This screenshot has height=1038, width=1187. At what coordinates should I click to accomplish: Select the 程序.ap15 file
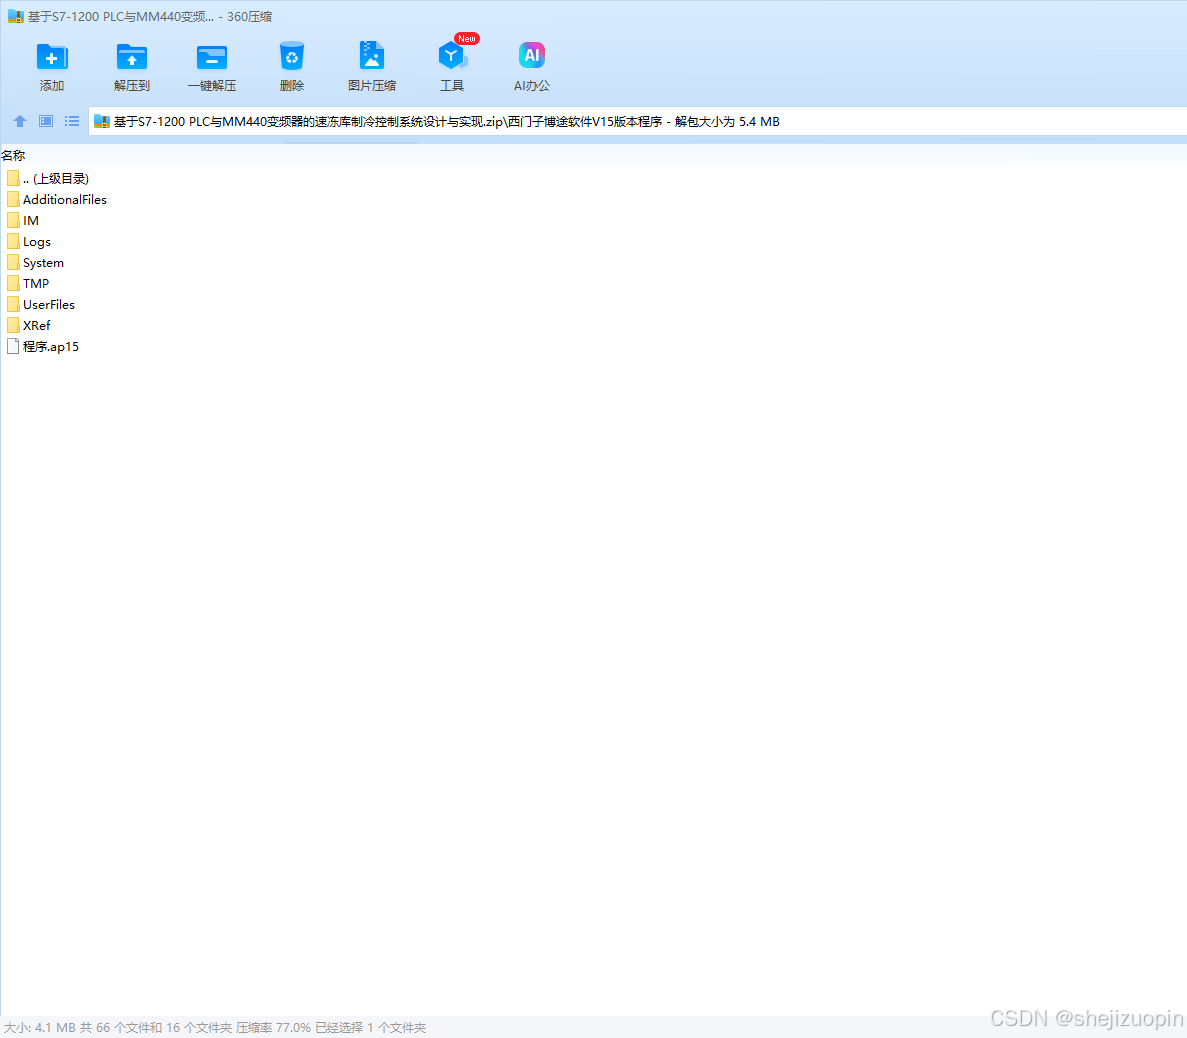tap(42, 347)
